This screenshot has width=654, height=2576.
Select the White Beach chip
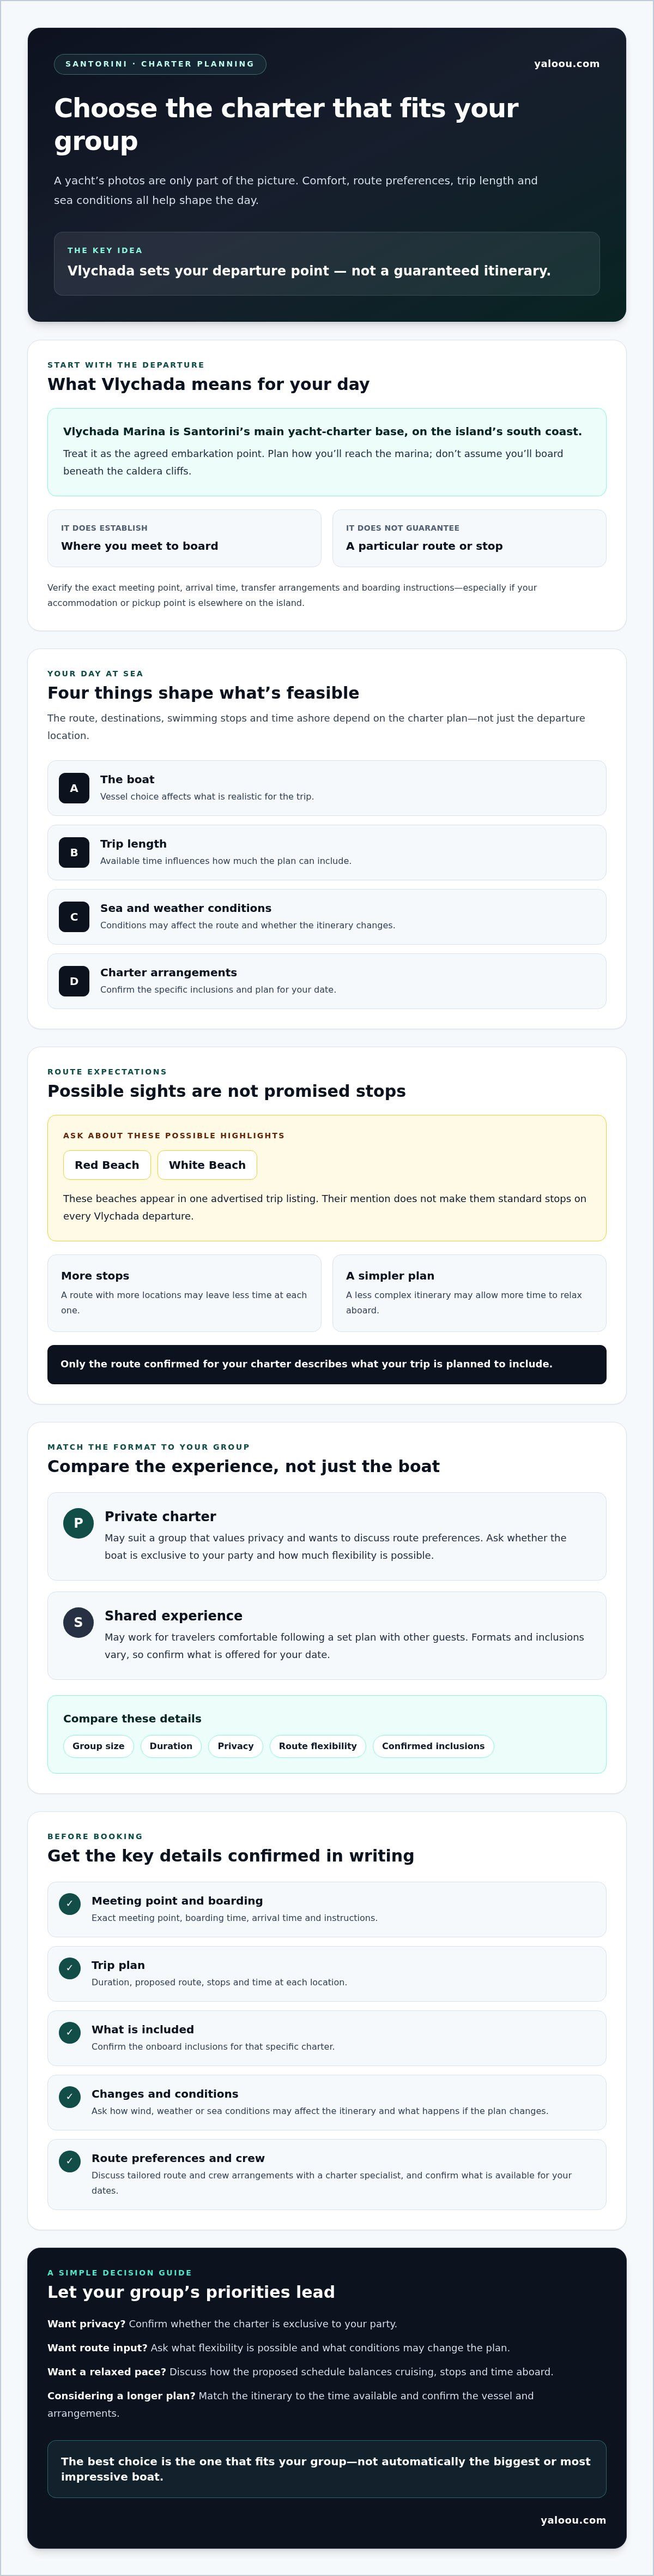(207, 1165)
